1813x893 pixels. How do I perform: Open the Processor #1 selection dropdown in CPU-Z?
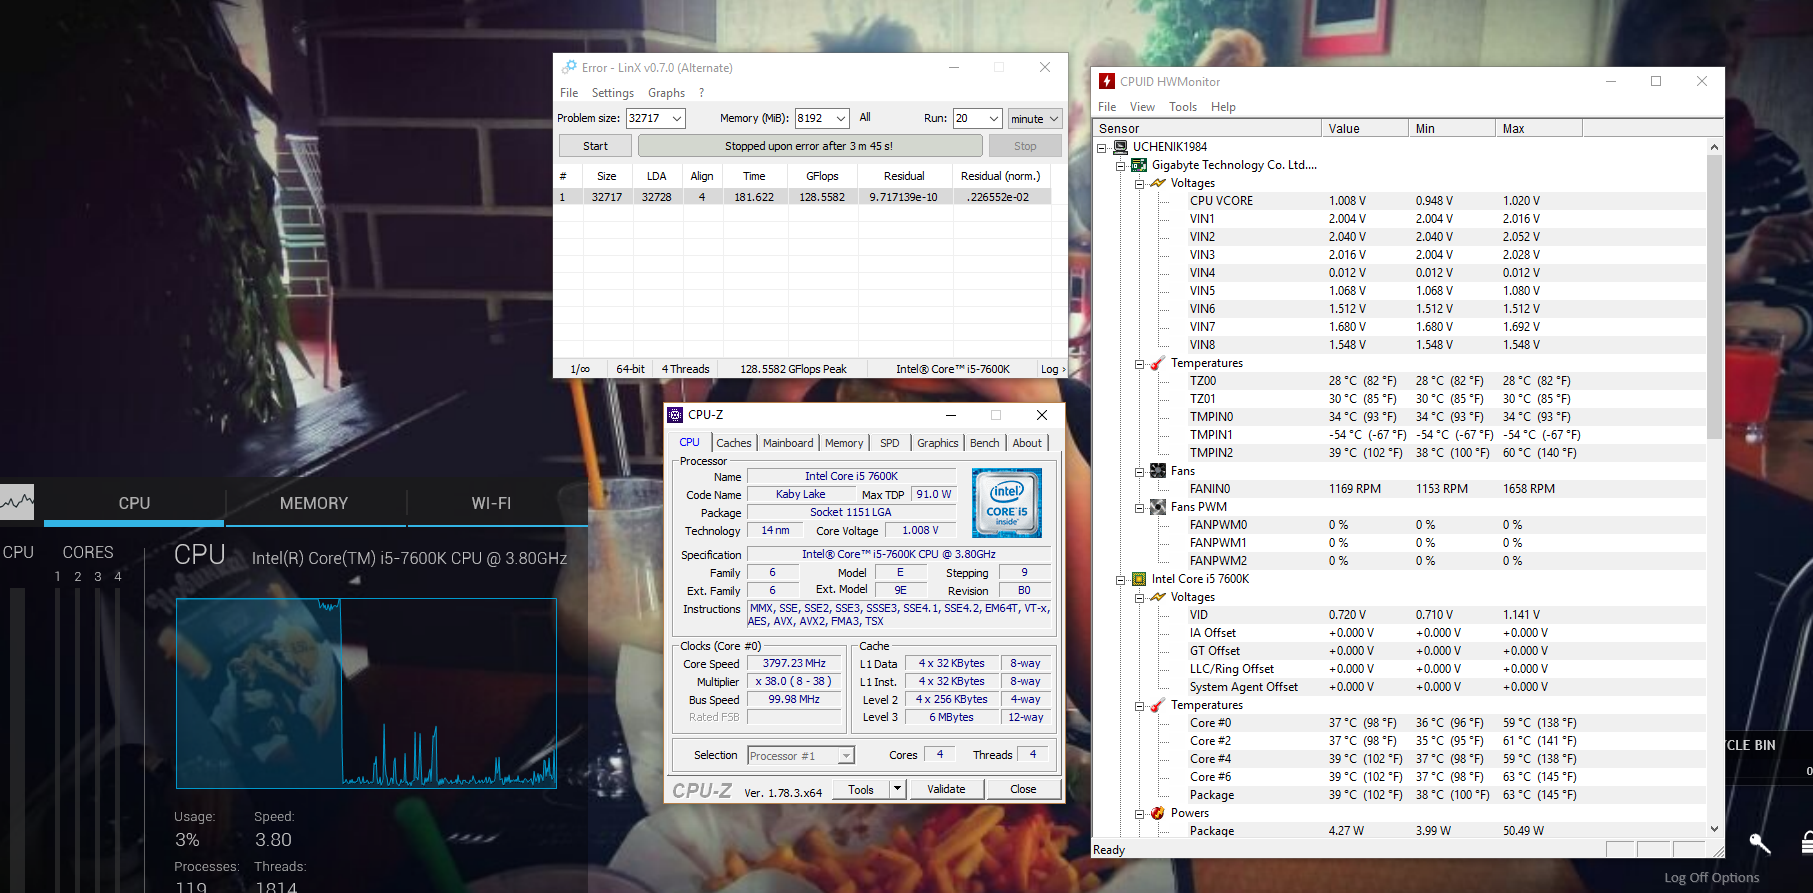pos(846,756)
